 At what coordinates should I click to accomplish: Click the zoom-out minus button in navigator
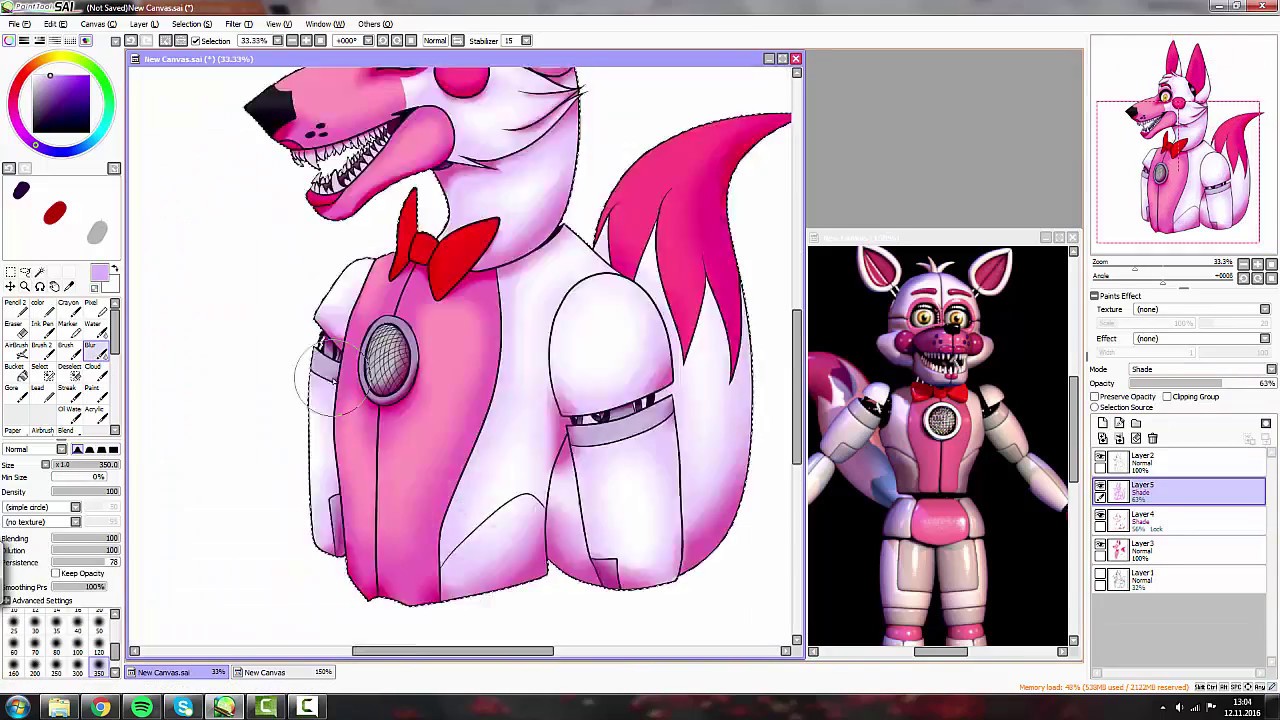1243,264
